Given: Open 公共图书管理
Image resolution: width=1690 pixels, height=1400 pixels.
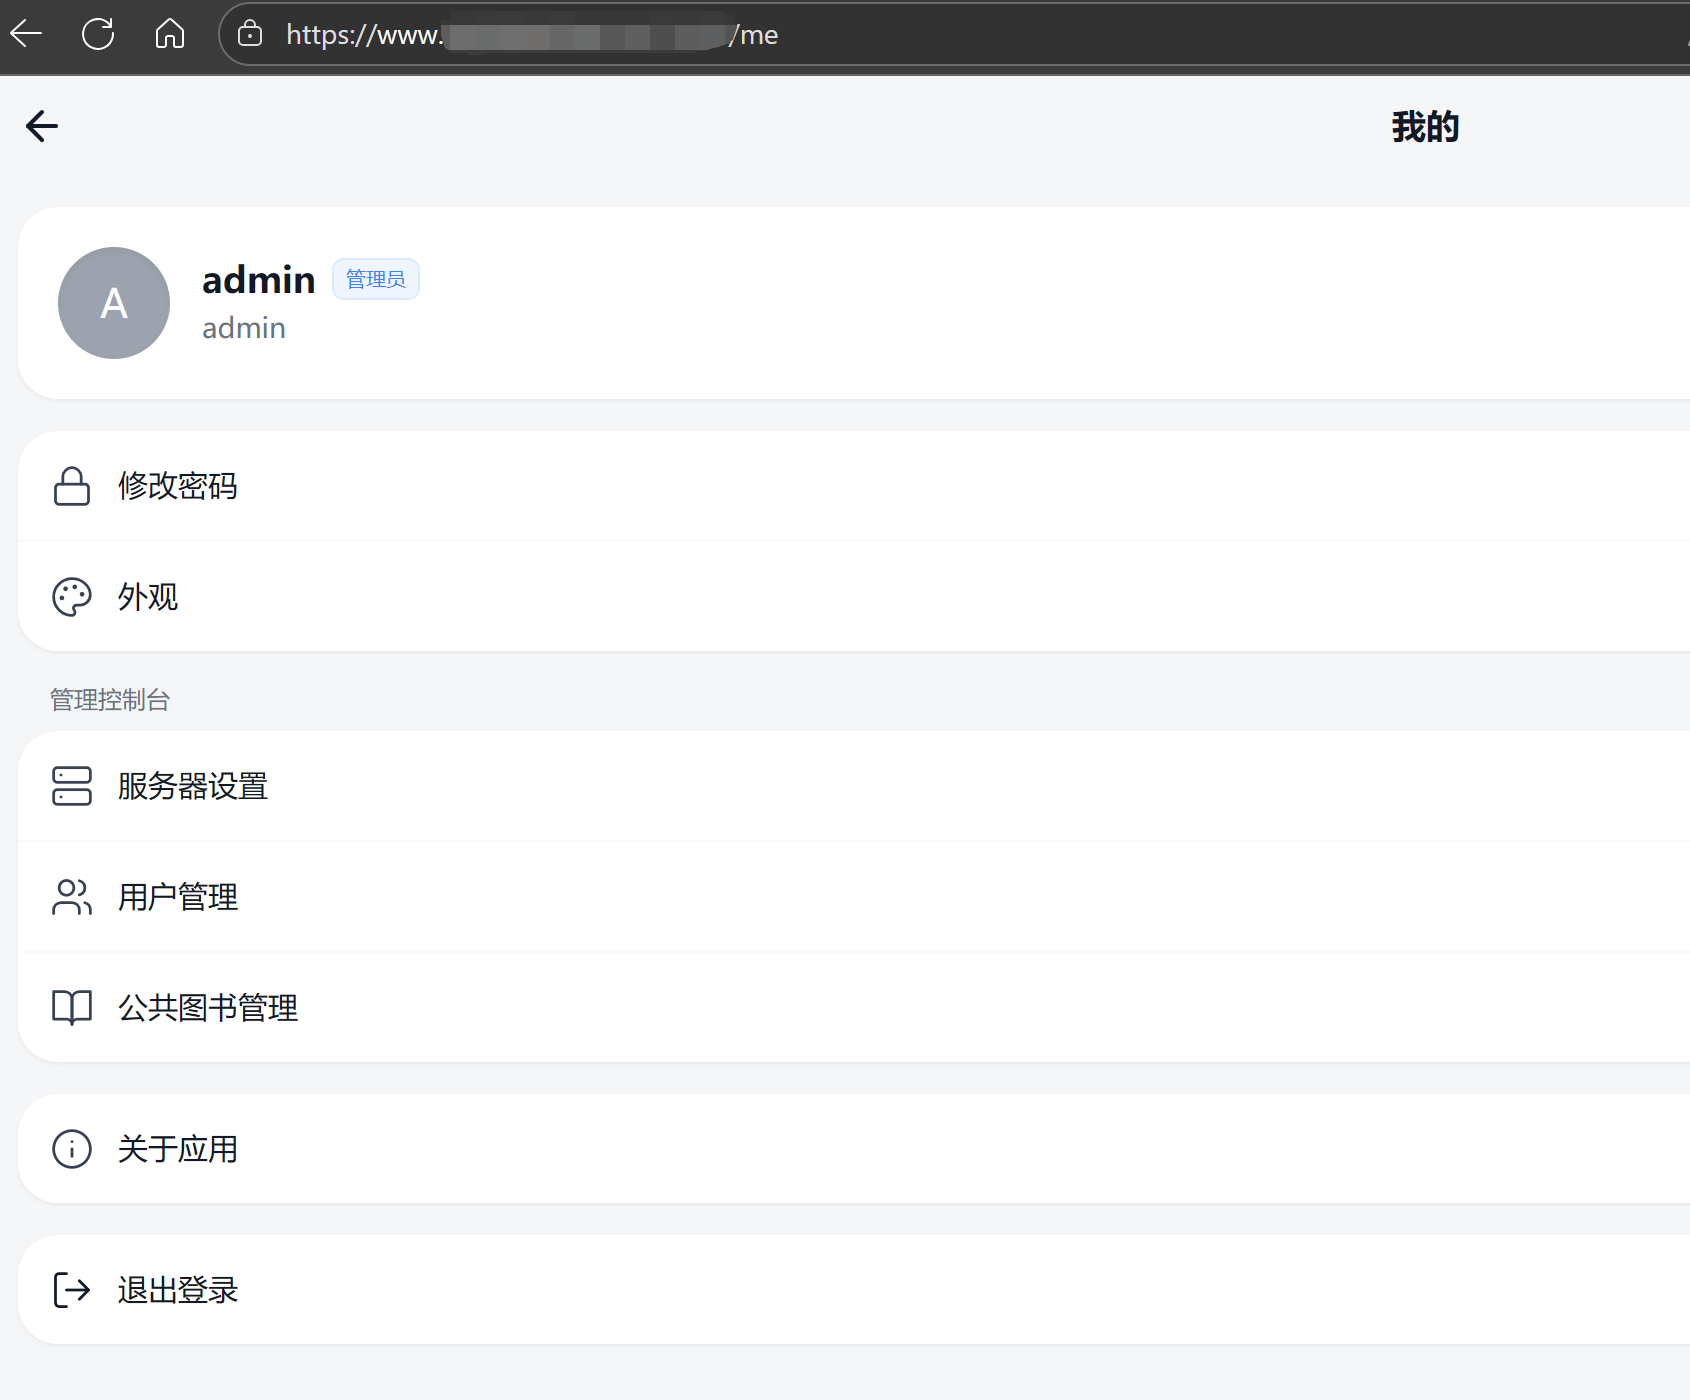Looking at the screenshot, I should 854,1008.
